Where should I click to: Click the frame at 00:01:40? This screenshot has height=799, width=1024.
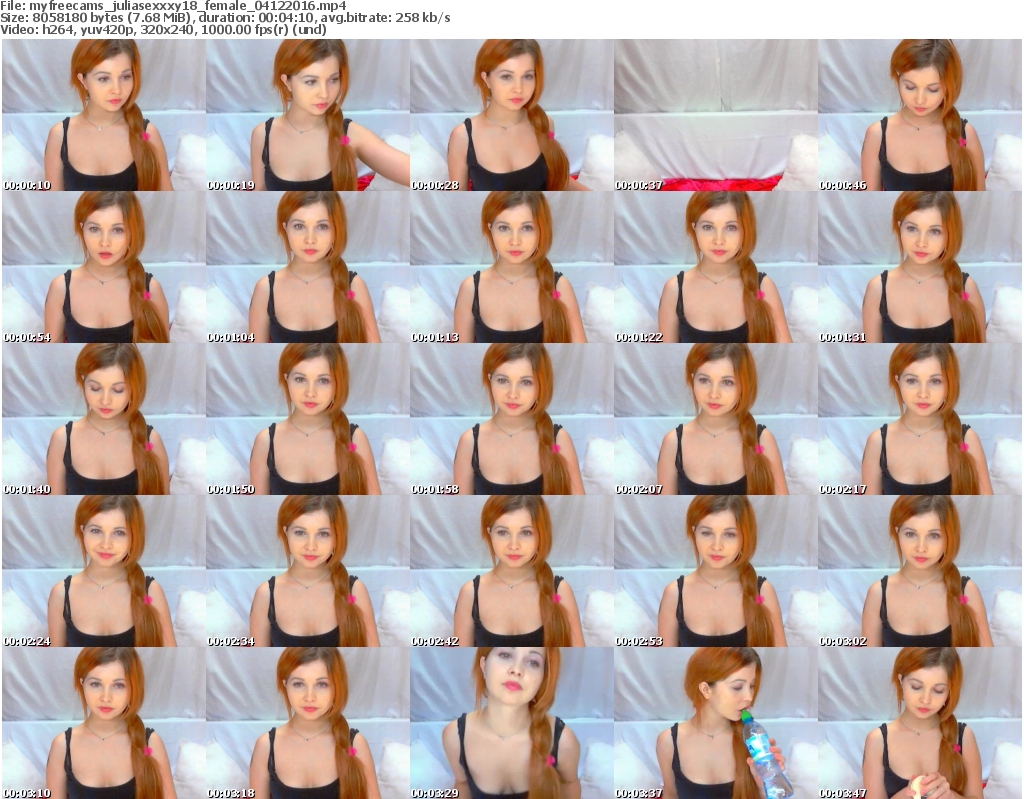pos(103,419)
